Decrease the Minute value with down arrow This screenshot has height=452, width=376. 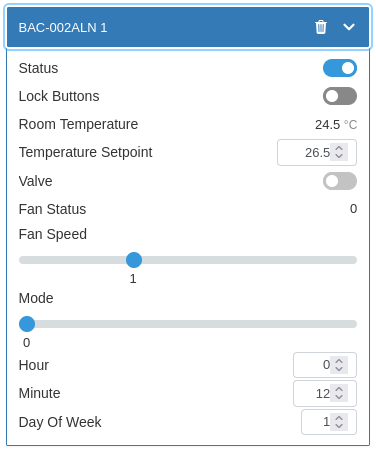[339, 397]
